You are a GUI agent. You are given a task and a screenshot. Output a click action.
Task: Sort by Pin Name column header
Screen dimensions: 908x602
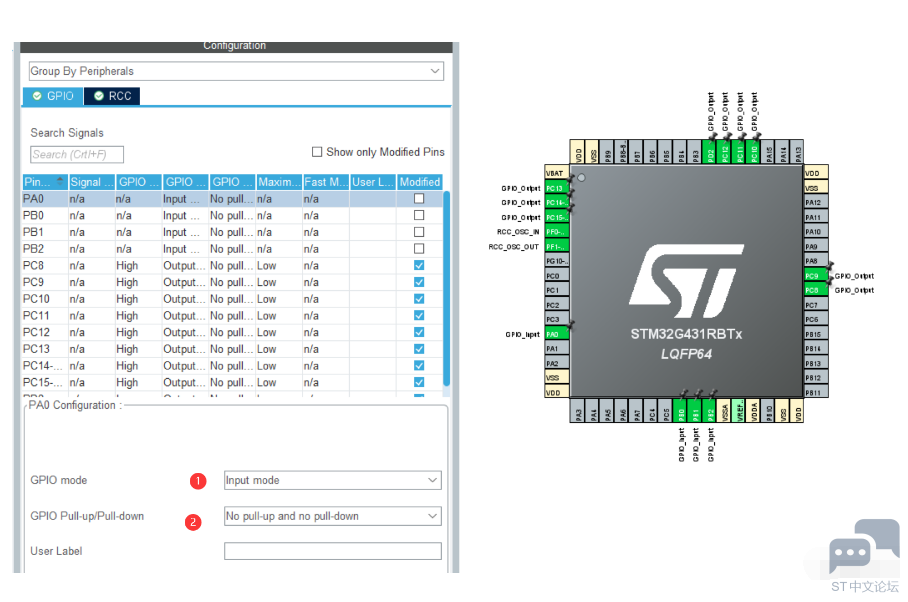tap(44, 182)
